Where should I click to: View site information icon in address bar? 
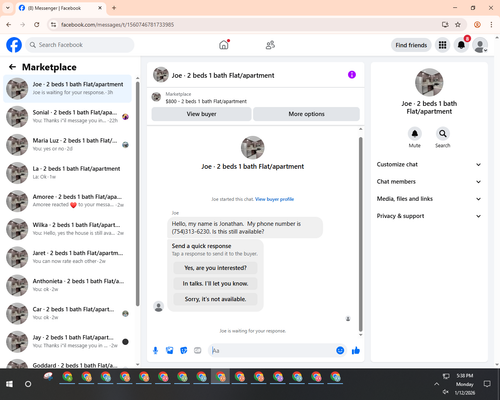tap(53, 25)
